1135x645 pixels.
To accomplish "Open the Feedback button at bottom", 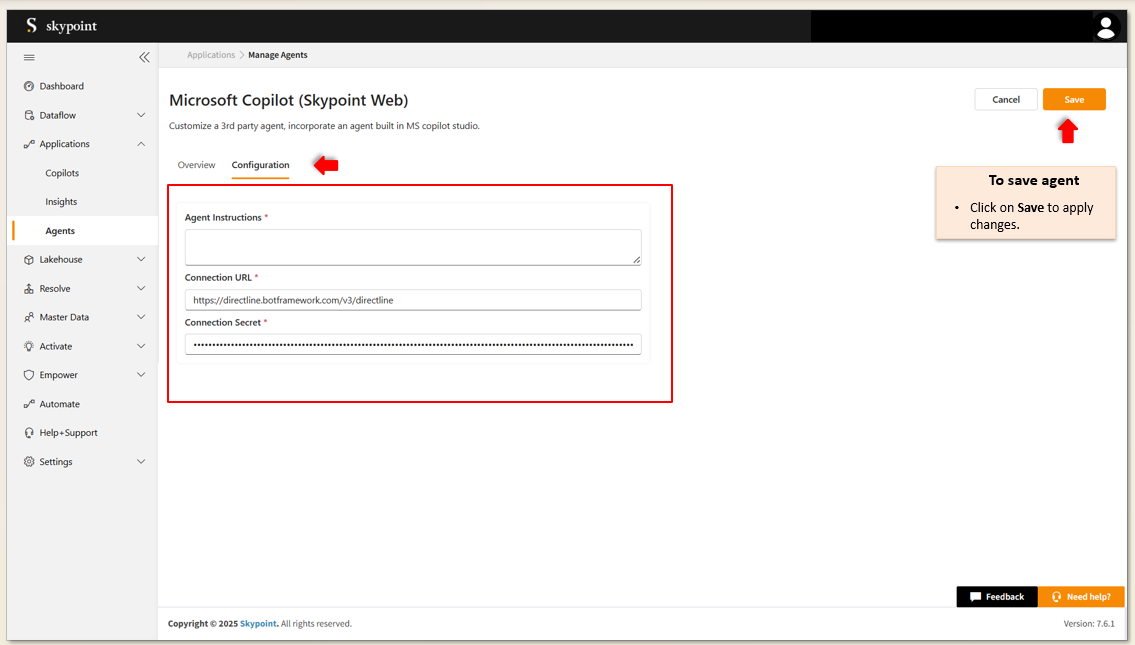I will (x=997, y=597).
